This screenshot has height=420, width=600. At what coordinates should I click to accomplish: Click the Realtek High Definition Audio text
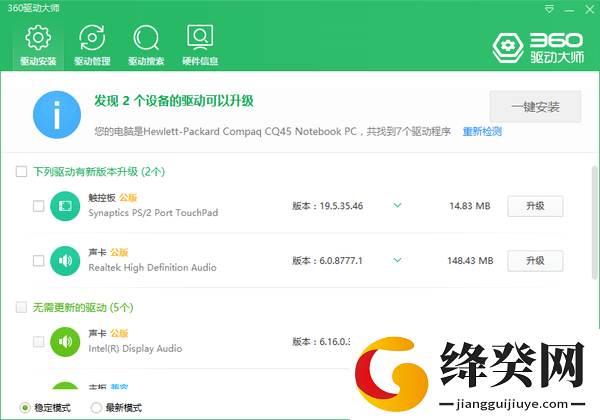click(152, 268)
